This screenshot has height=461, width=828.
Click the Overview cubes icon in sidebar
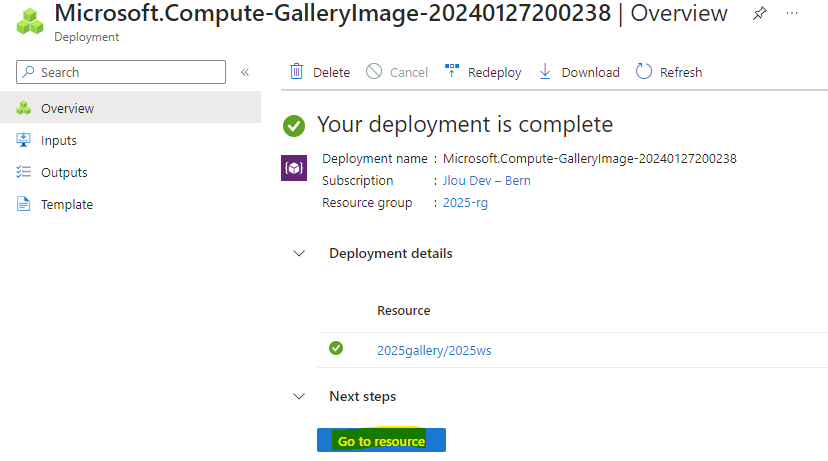click(23, 108)
